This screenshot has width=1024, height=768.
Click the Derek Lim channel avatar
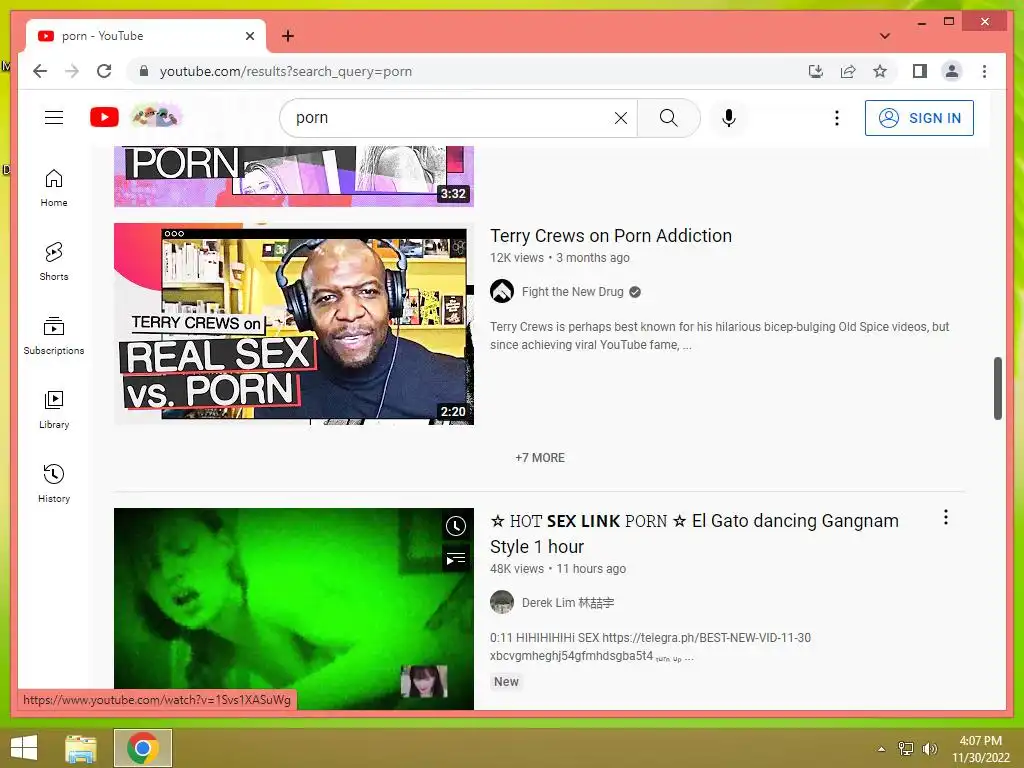coord(502,602)
